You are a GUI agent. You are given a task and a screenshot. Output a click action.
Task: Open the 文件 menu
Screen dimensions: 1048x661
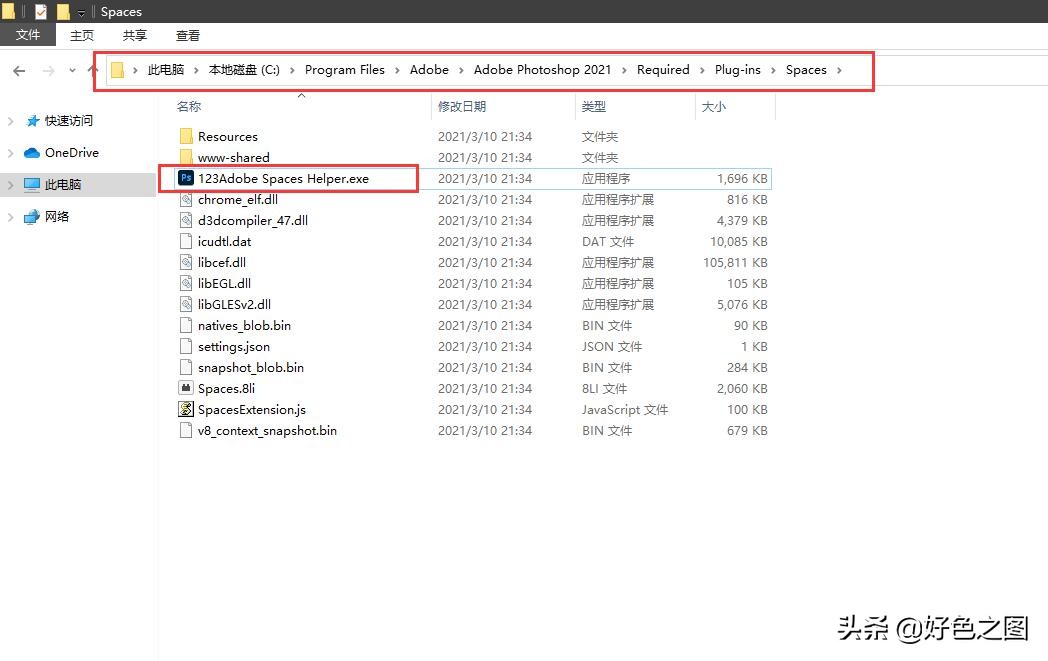tap(27, 35)
